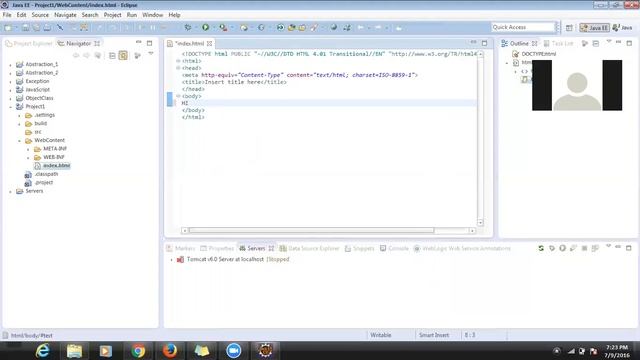
Task: Switch to the Markers tab
Action: pos(181,248)
